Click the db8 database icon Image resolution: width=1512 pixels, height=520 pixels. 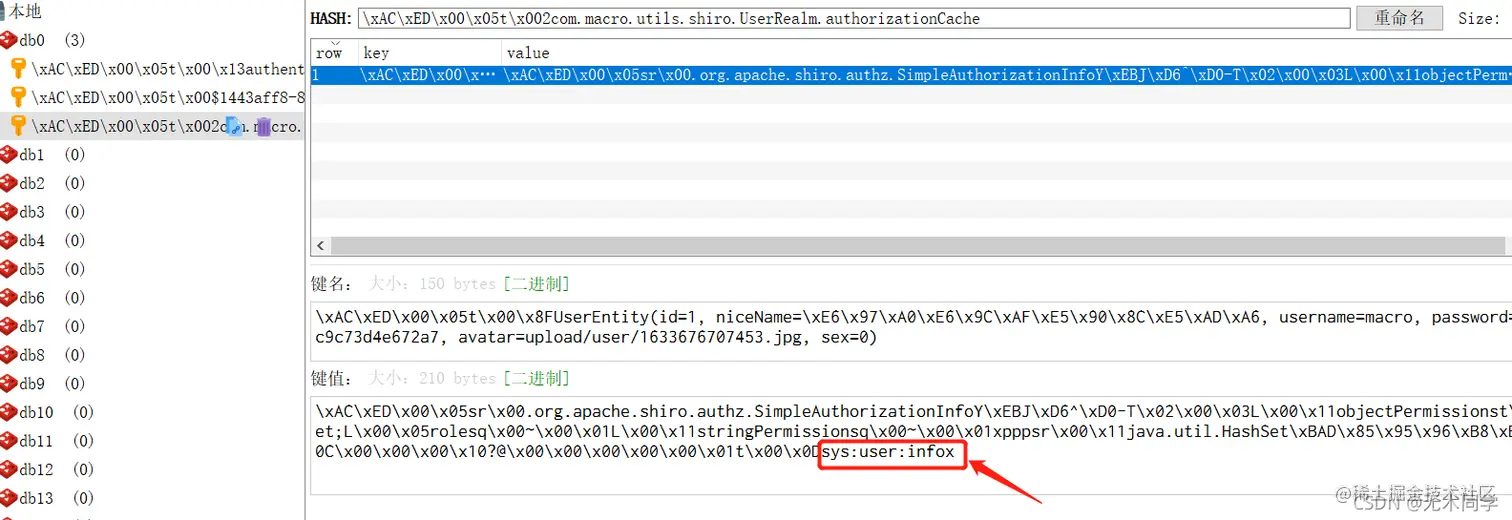pos(9,355)
